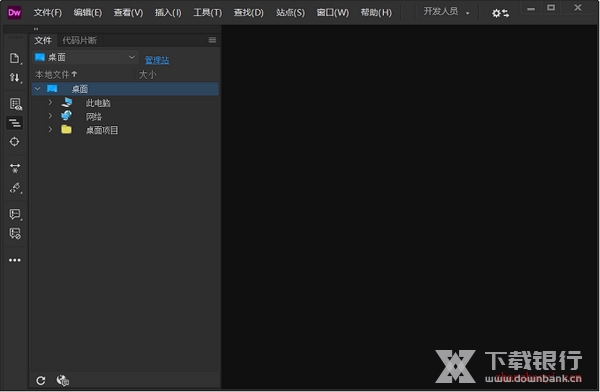Click the apply comment icon

[15, 214]
